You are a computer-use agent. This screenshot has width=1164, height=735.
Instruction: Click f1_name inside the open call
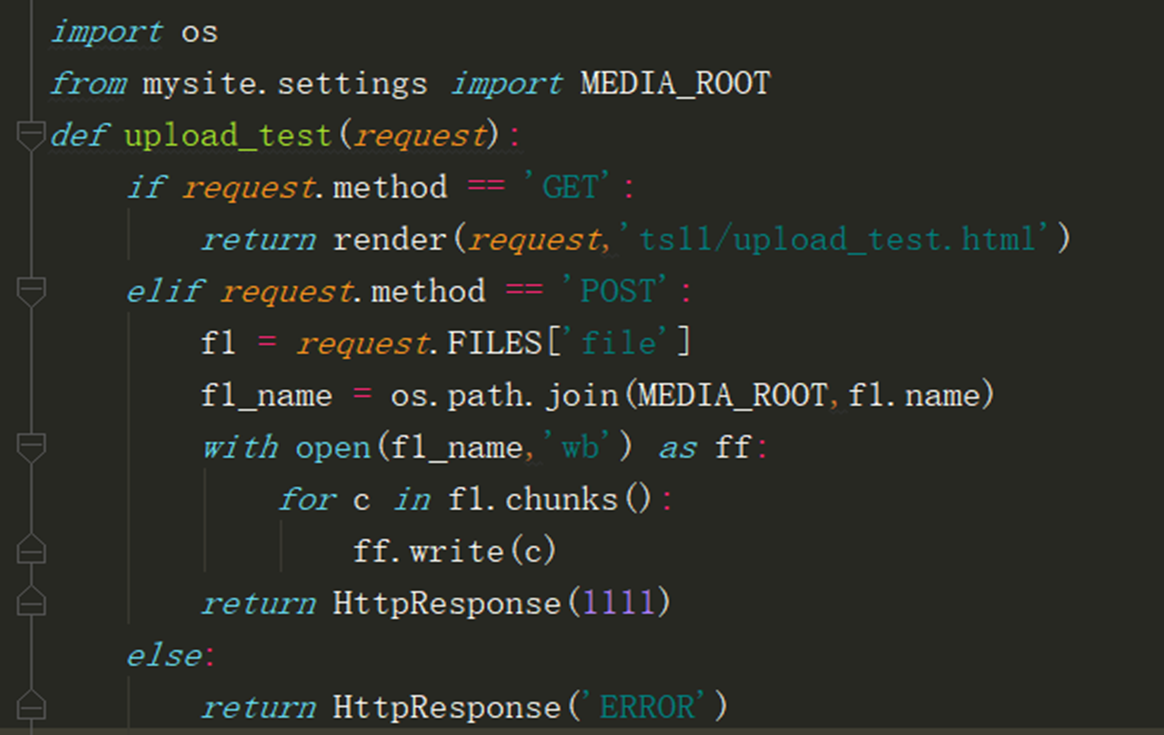pyautogui.click(x=456, y=448)
